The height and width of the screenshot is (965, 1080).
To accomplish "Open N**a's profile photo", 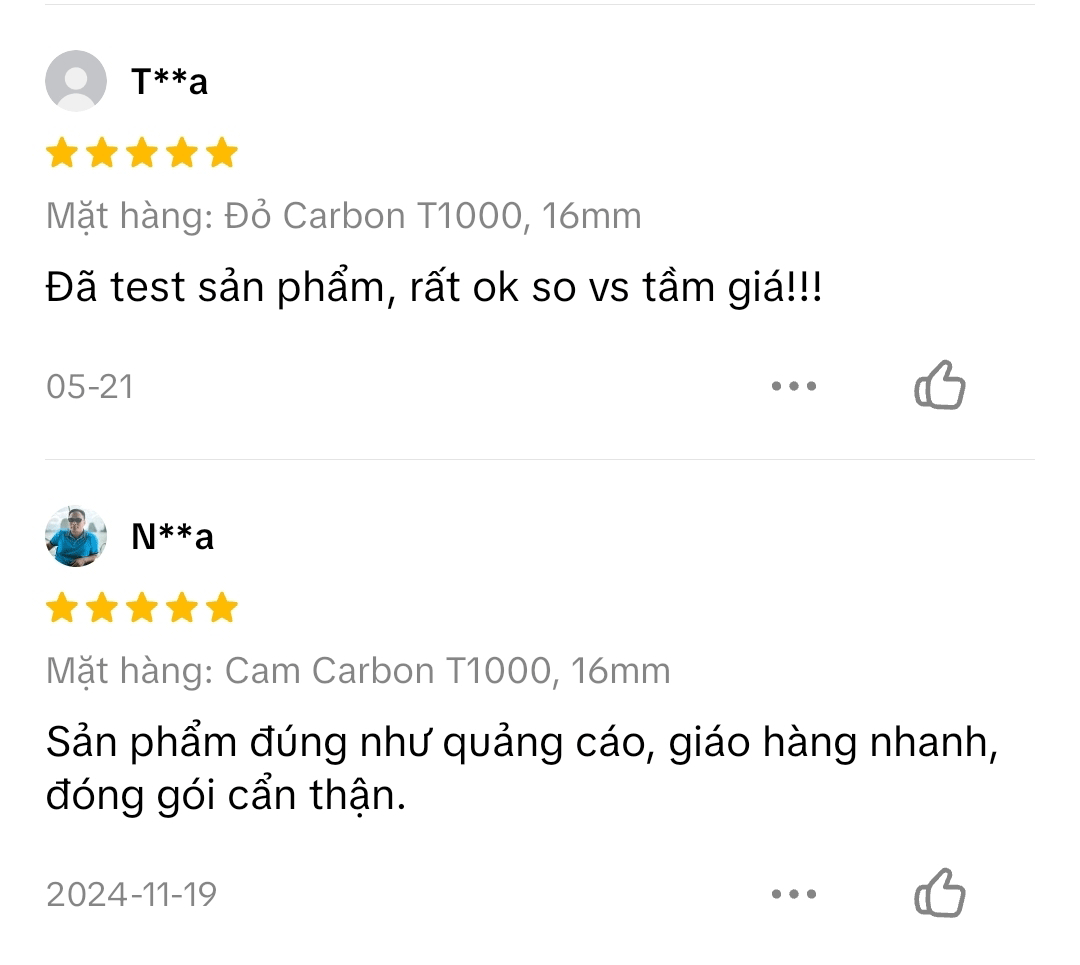I will coord(76,536).
